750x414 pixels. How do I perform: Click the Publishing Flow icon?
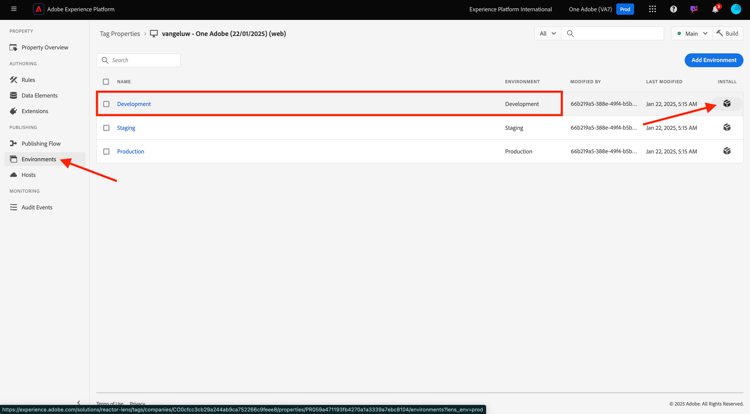click(x=13, y=143)
